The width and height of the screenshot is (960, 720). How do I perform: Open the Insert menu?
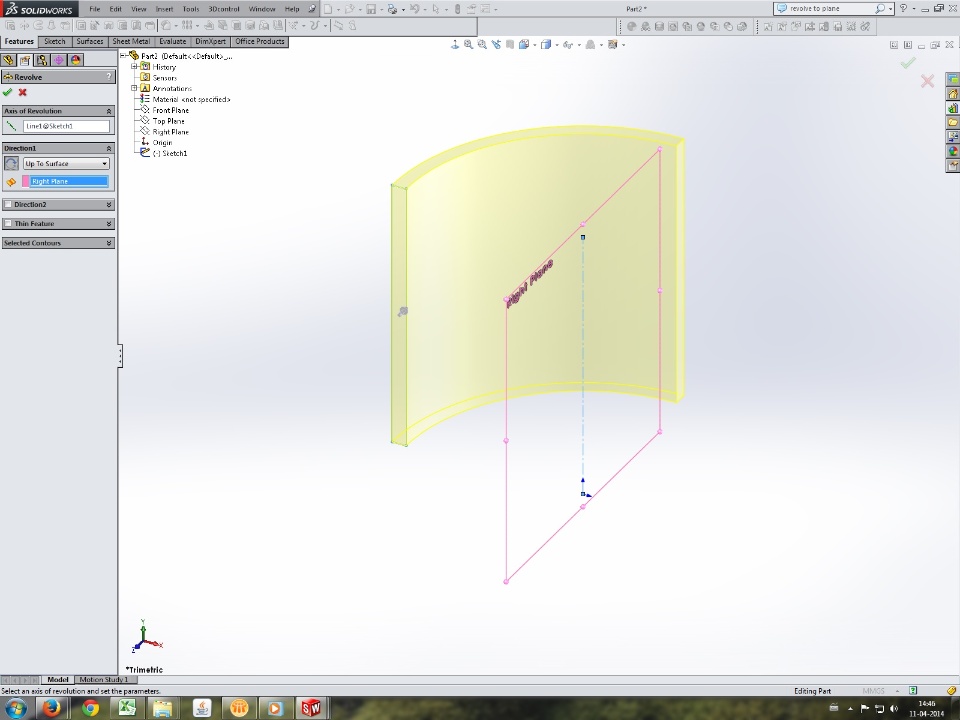[x=164, y=9]
